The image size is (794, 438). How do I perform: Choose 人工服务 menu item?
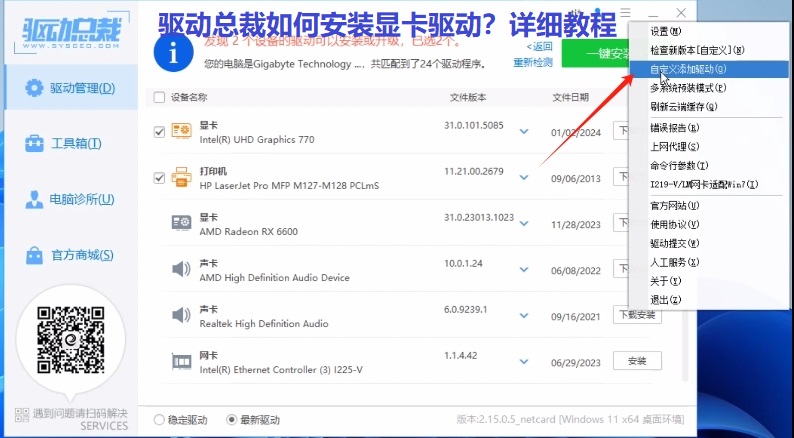708,262
